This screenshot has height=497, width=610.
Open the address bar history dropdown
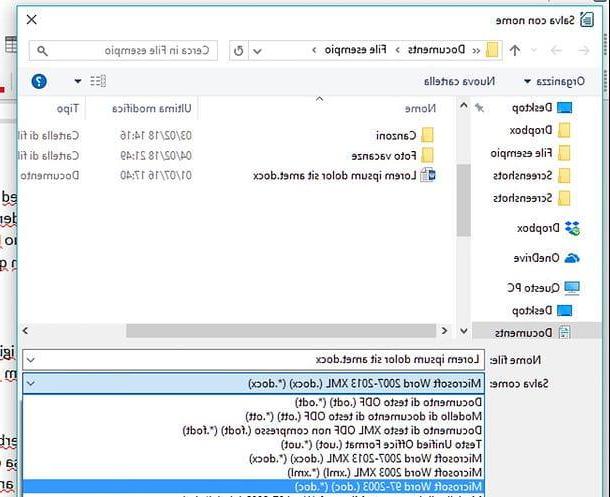[257, 51]
